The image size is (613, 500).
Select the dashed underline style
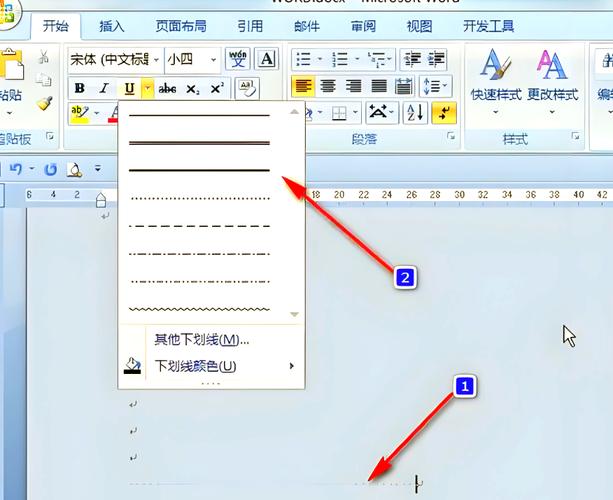point(199,226)
